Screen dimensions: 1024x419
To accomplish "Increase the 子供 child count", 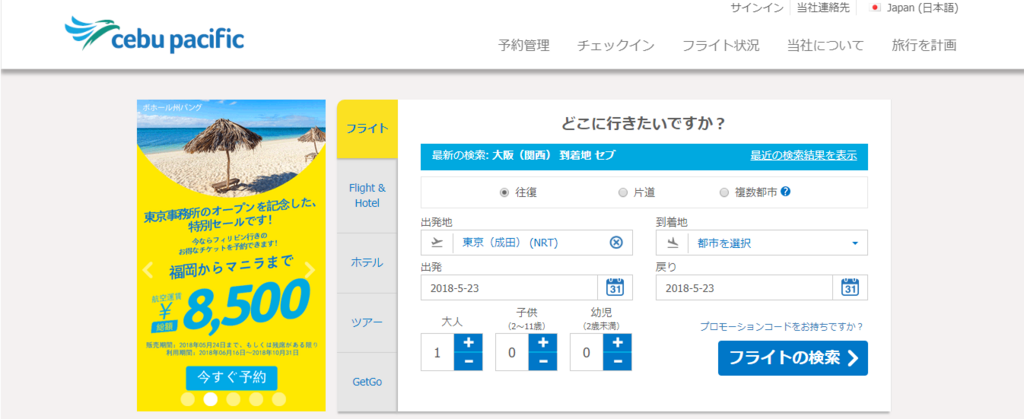I will [x=543, y=343].
